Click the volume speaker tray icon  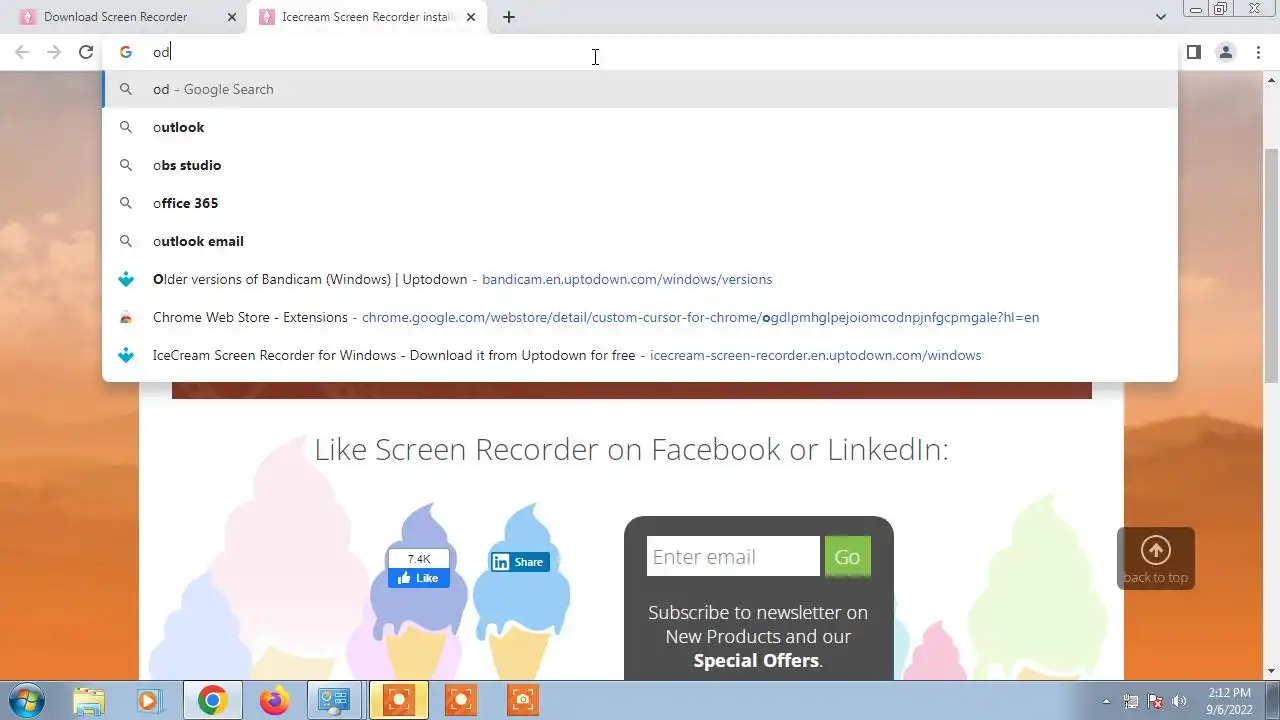coord(1179,701)
